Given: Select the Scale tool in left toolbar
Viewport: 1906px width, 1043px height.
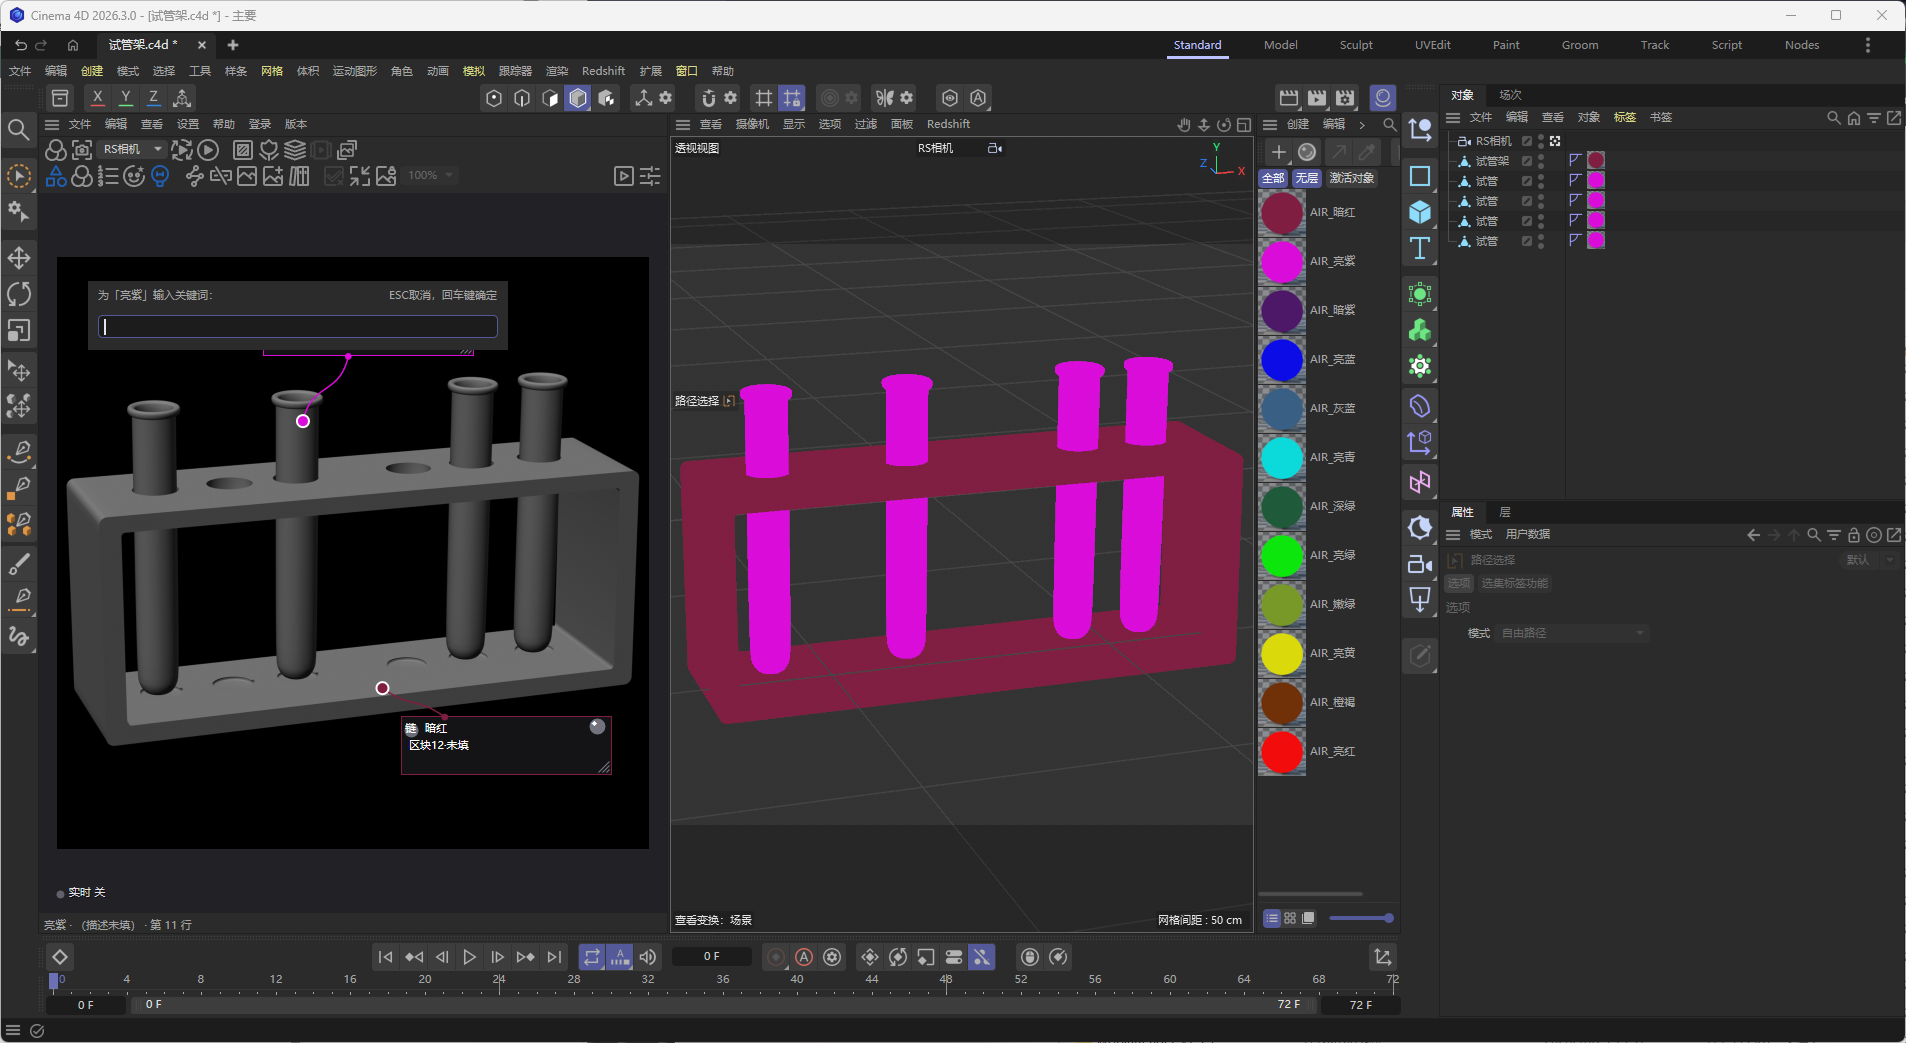Looking at the screenshot, I should 19,330.
